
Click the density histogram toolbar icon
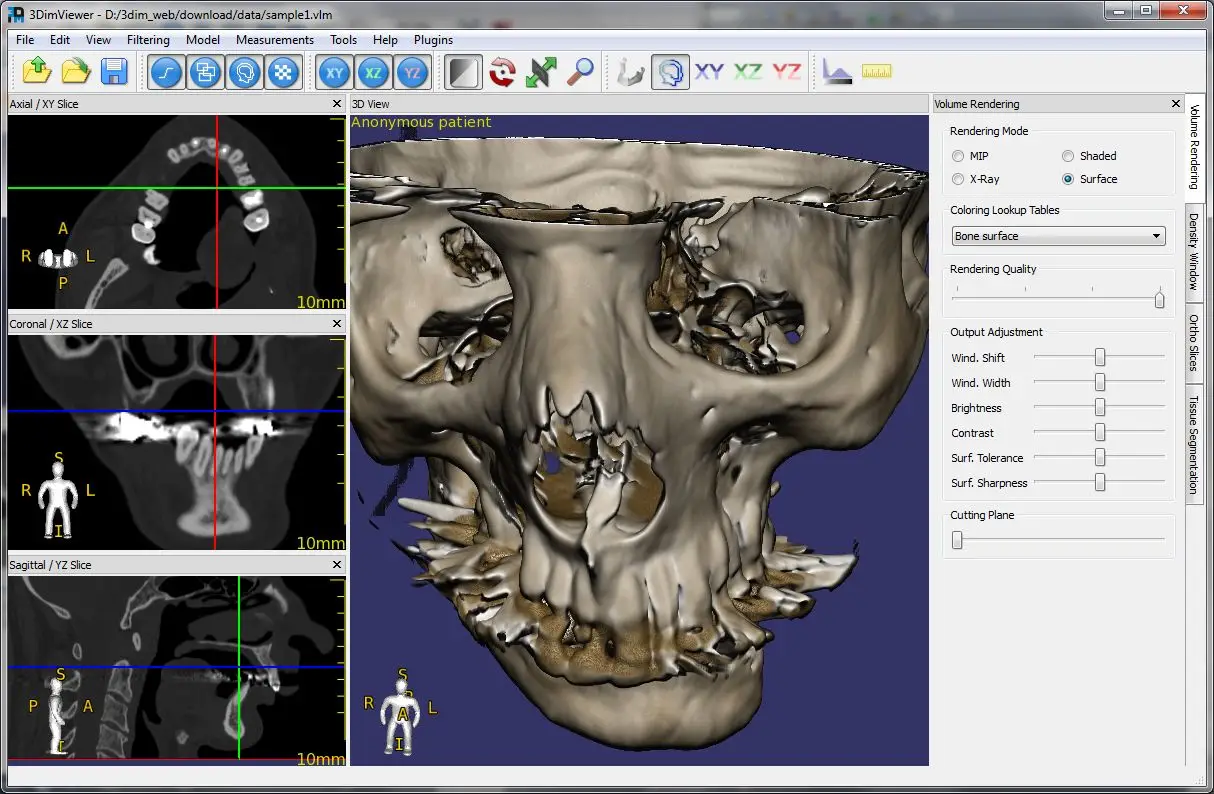click(836, 72)
